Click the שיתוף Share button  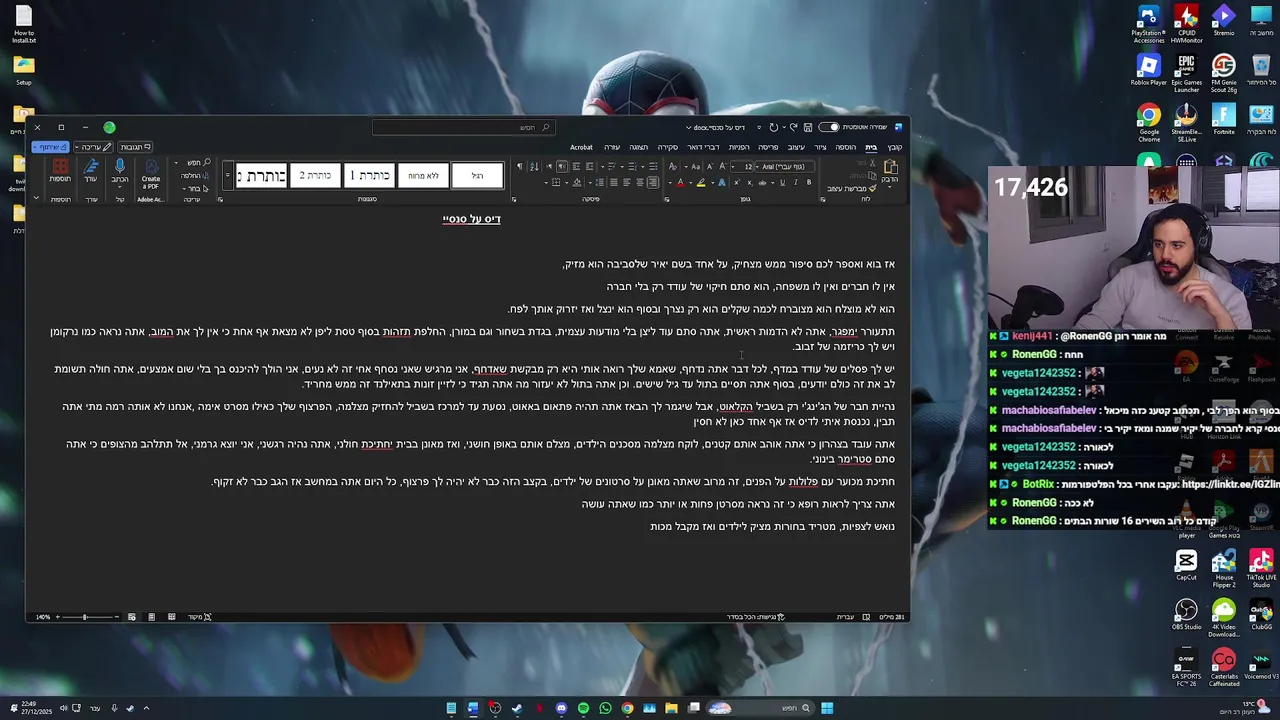click(50, 147)
